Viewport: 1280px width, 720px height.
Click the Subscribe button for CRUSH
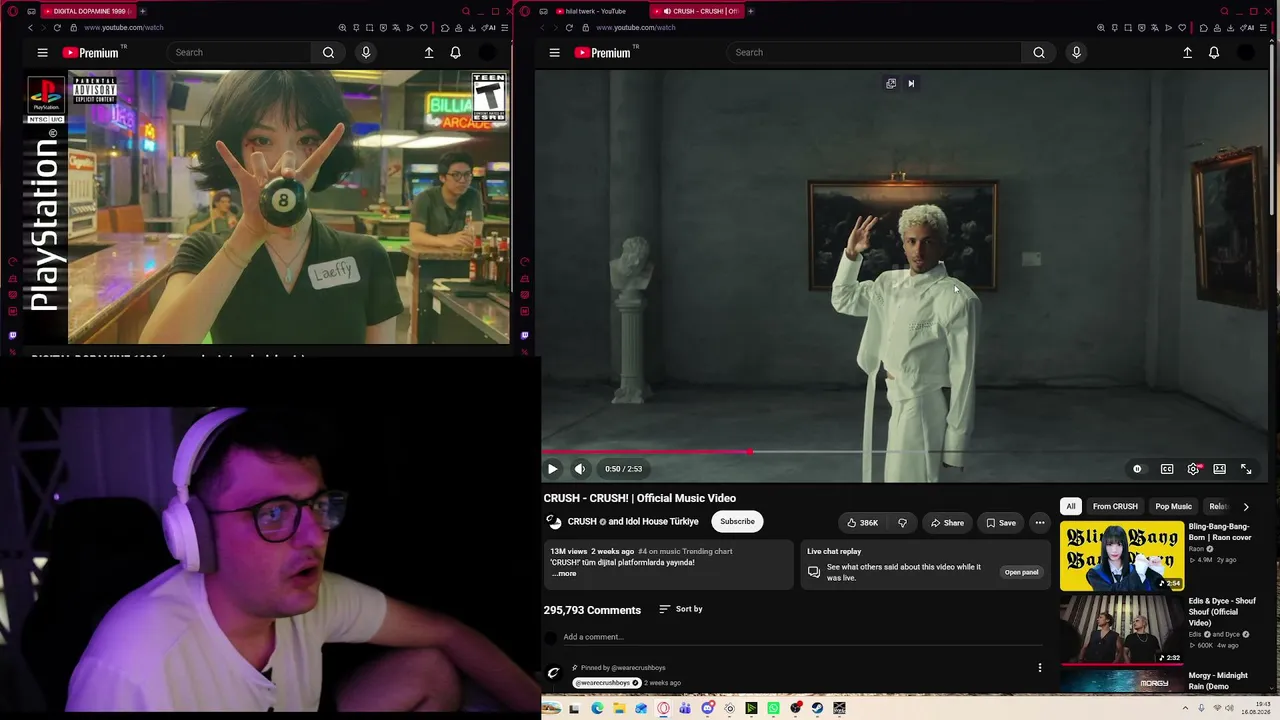pyautogui.click(x=737, y=521)
